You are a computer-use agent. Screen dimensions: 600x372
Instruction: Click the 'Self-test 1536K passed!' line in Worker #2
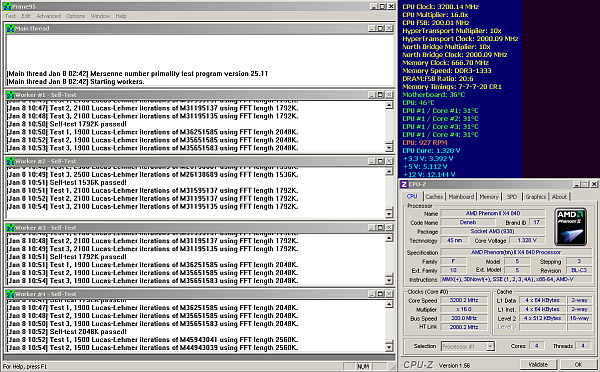67,183
